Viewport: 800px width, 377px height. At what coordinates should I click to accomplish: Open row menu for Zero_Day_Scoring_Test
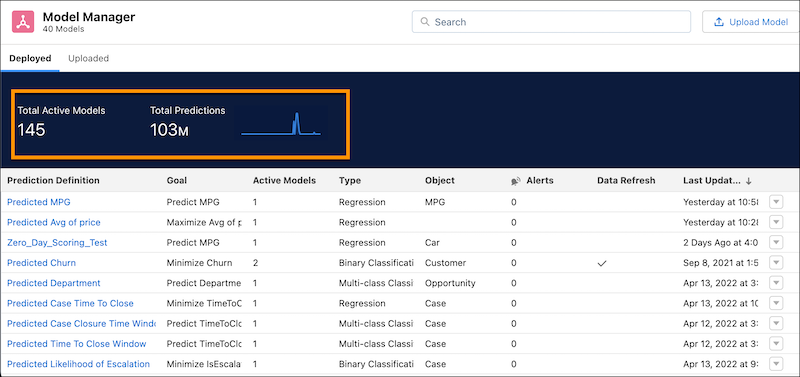(776, 242)
